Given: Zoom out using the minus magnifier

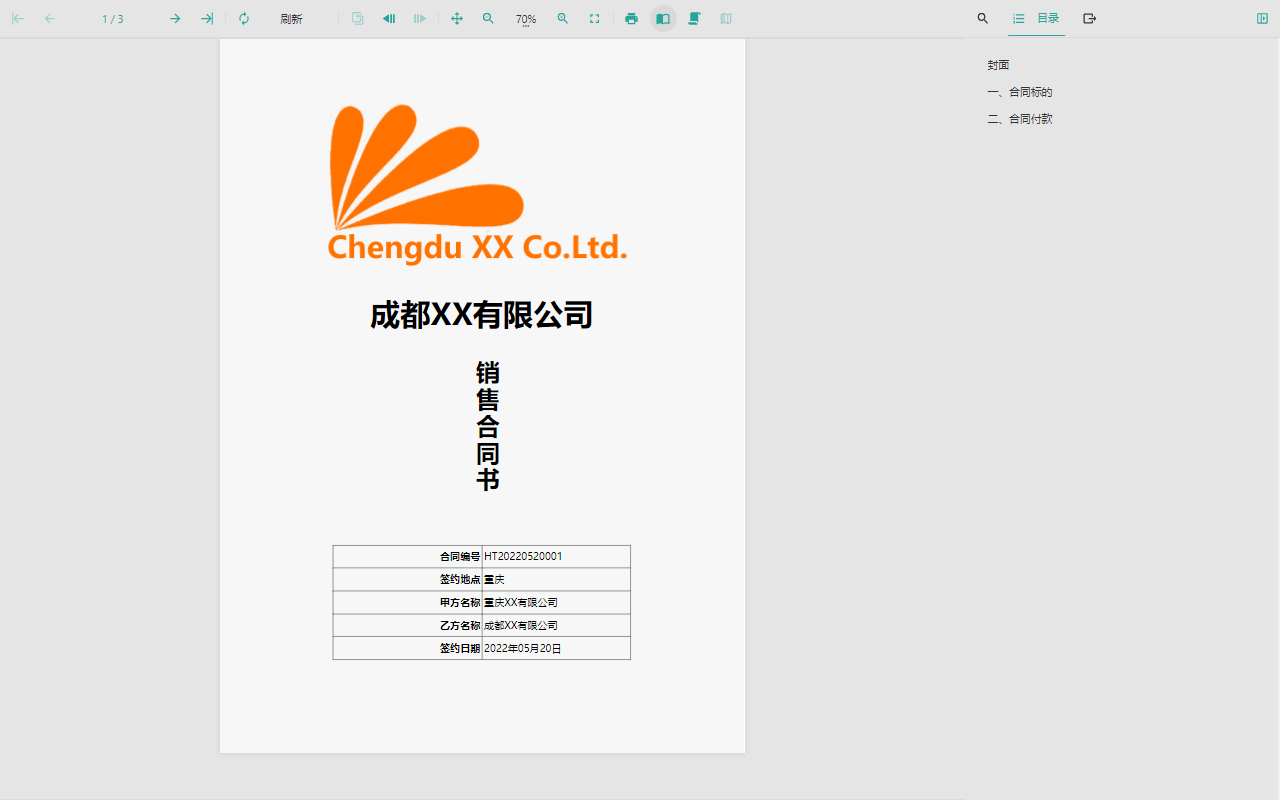Looking at the screenshot, I should click(x=488, y=19).
